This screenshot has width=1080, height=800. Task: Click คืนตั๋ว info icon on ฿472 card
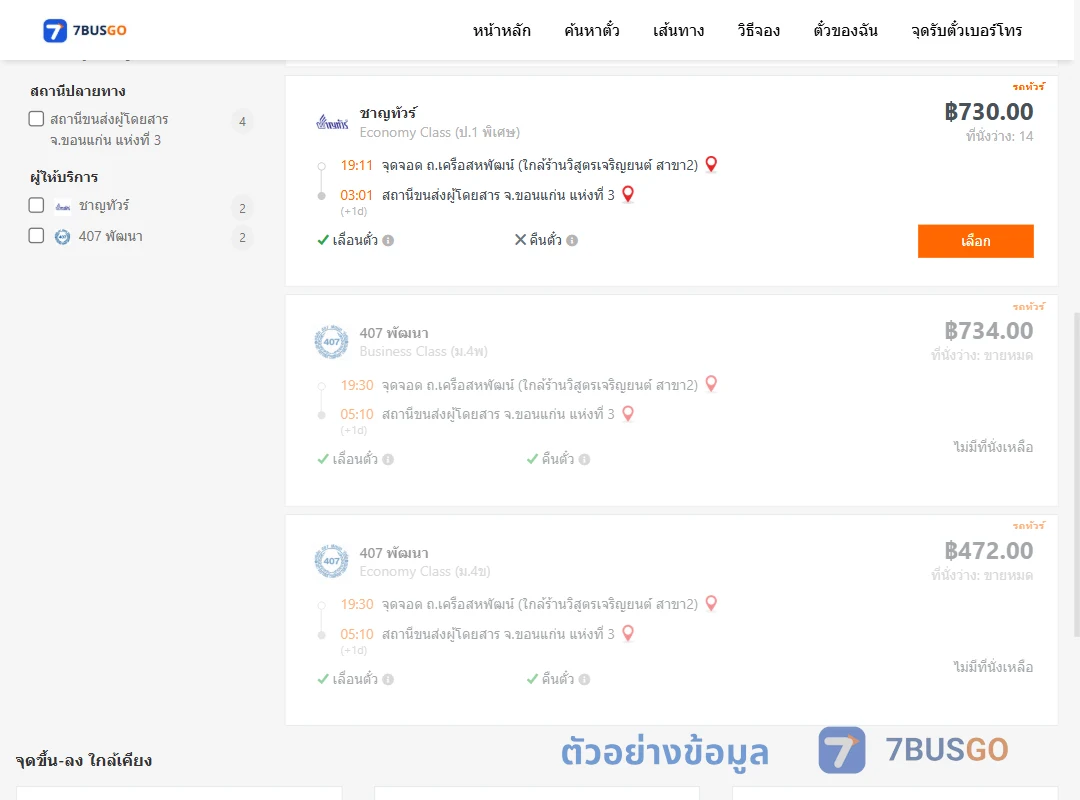tap(585, 679)
